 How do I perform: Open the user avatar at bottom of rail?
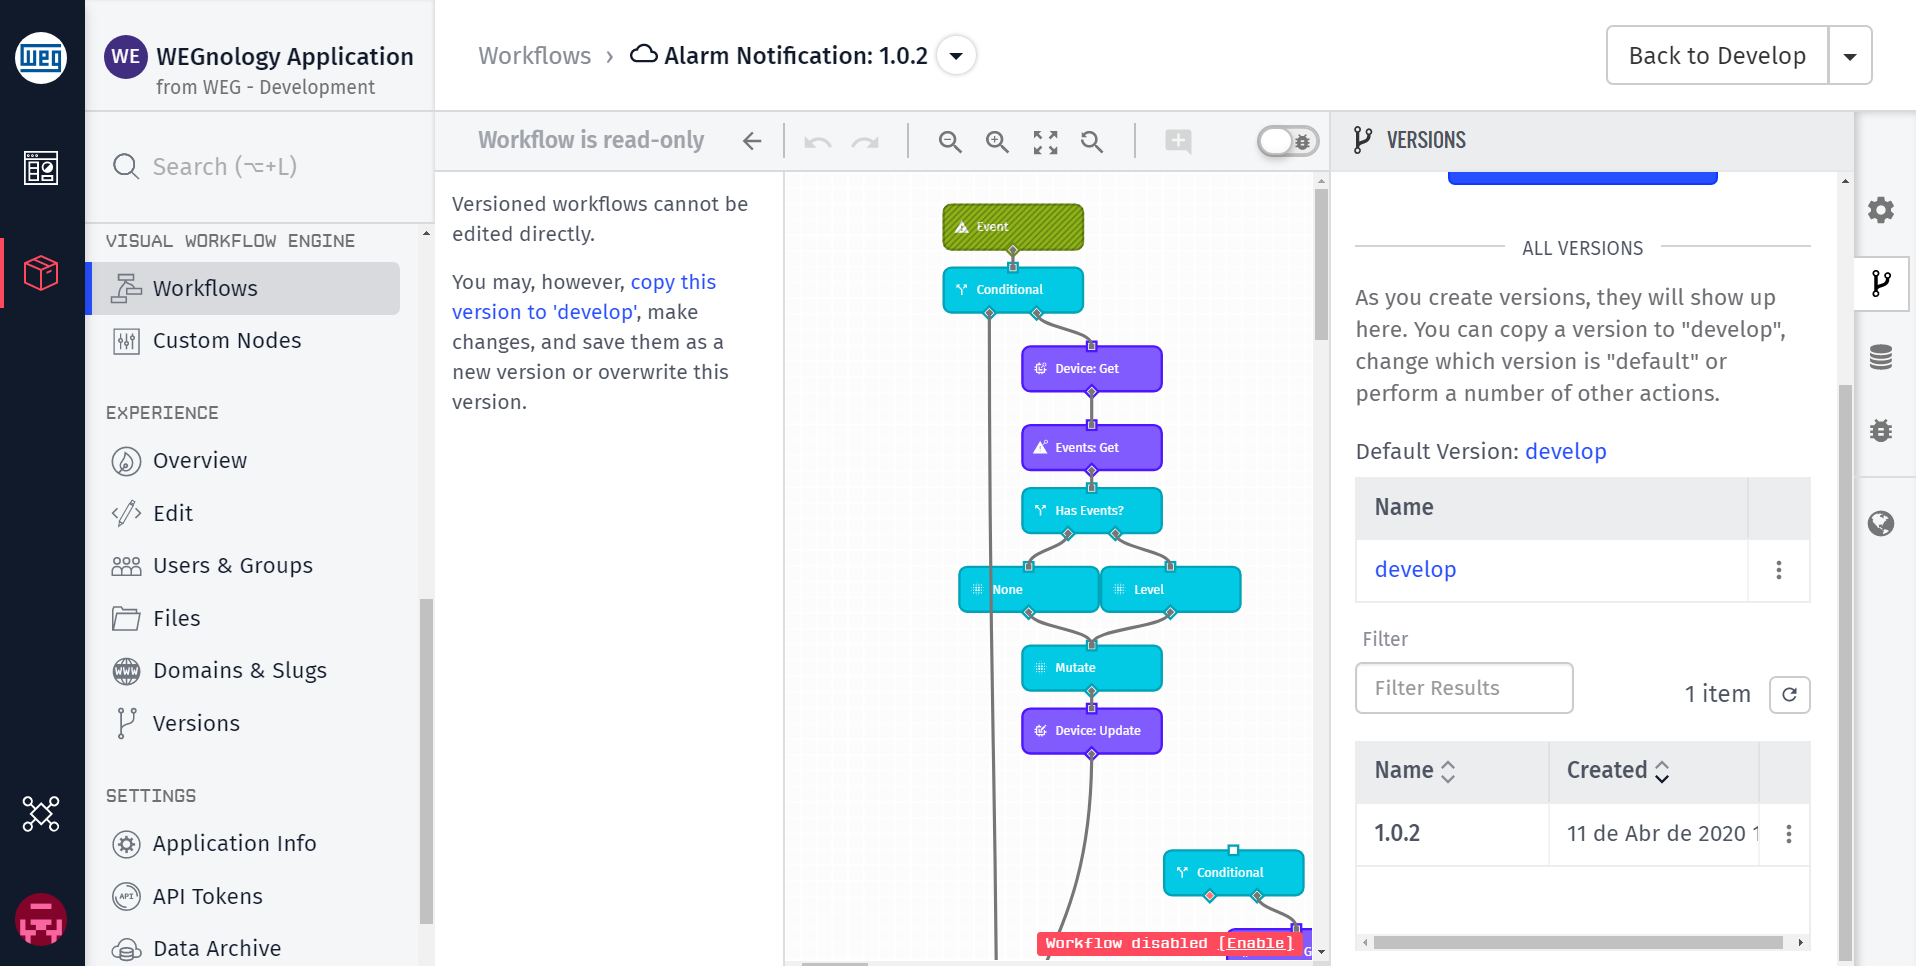tap(41, 919)
